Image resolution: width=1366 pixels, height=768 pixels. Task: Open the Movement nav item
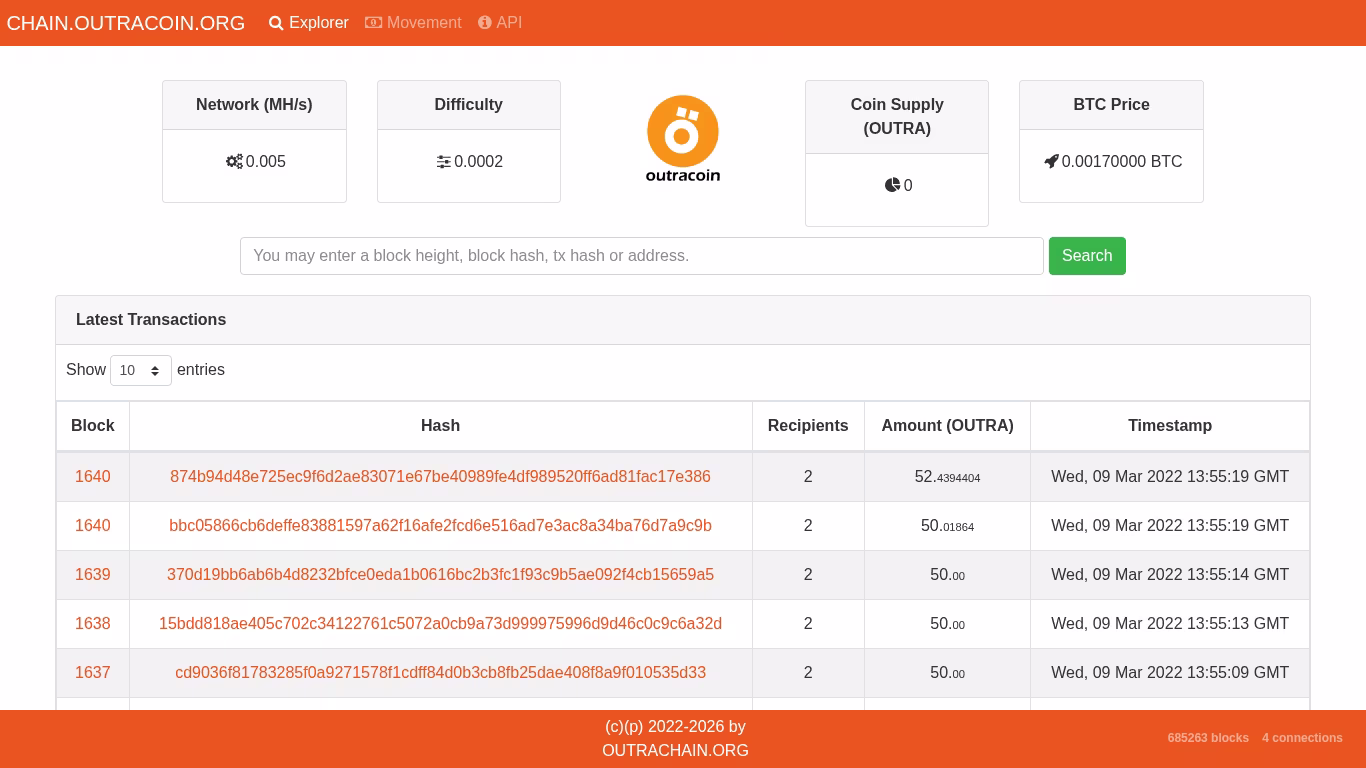pyautogui.click(x=413, y=23)
